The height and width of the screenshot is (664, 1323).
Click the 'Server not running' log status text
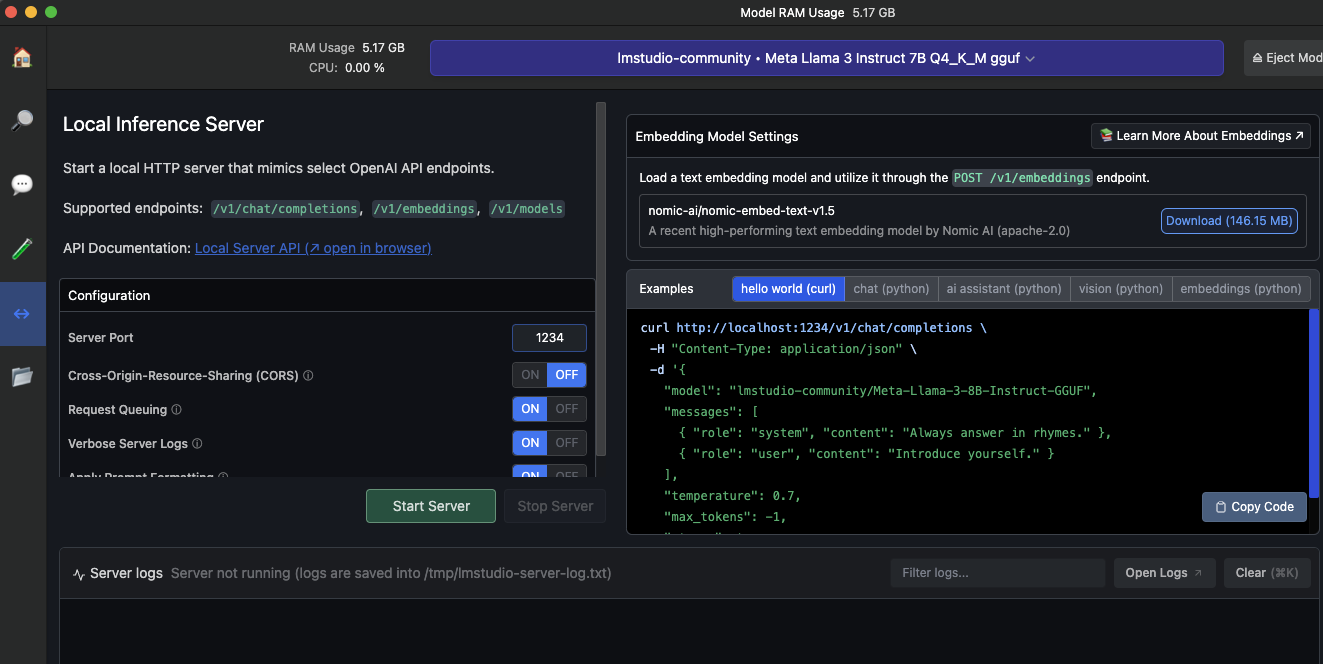391,573
